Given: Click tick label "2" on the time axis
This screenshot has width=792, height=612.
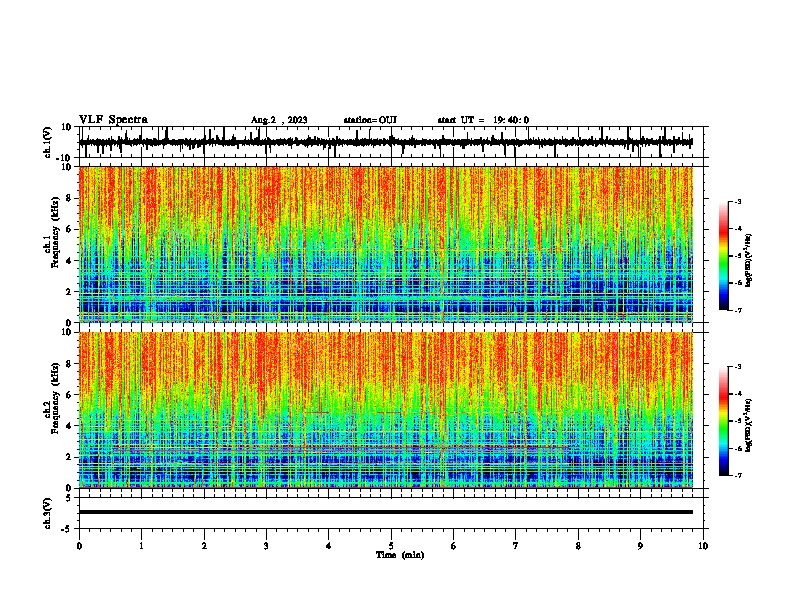Looking at the screenshot, I should (204, 546).
